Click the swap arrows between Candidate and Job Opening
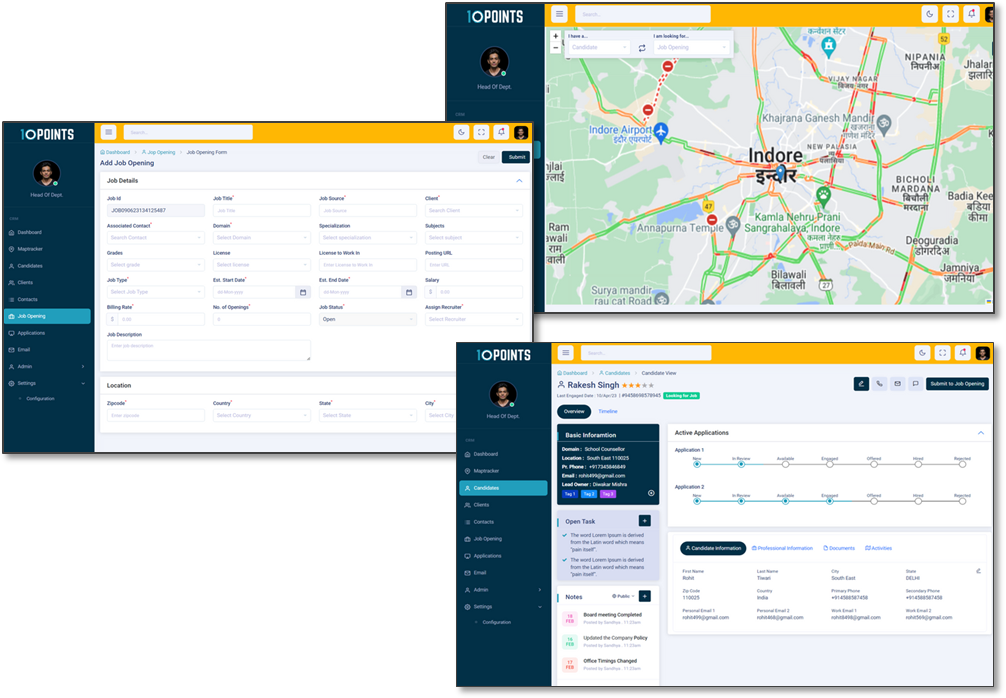Image resolution: width=1006 pixels, height=698 pixels. [x=641, y=46]
